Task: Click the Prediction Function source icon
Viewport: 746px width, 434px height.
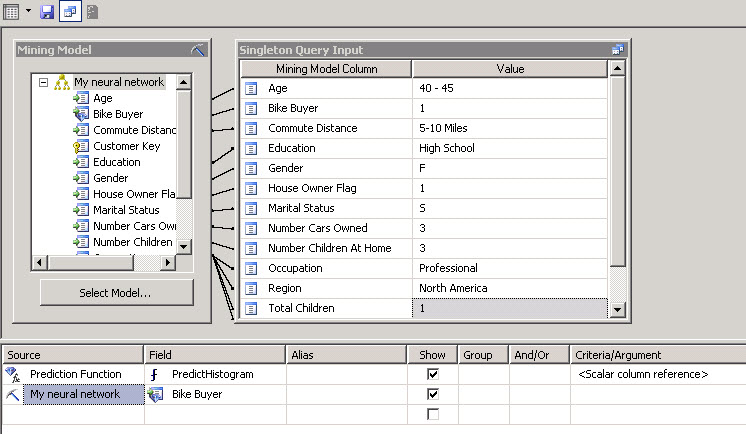Action: point(13,374)
